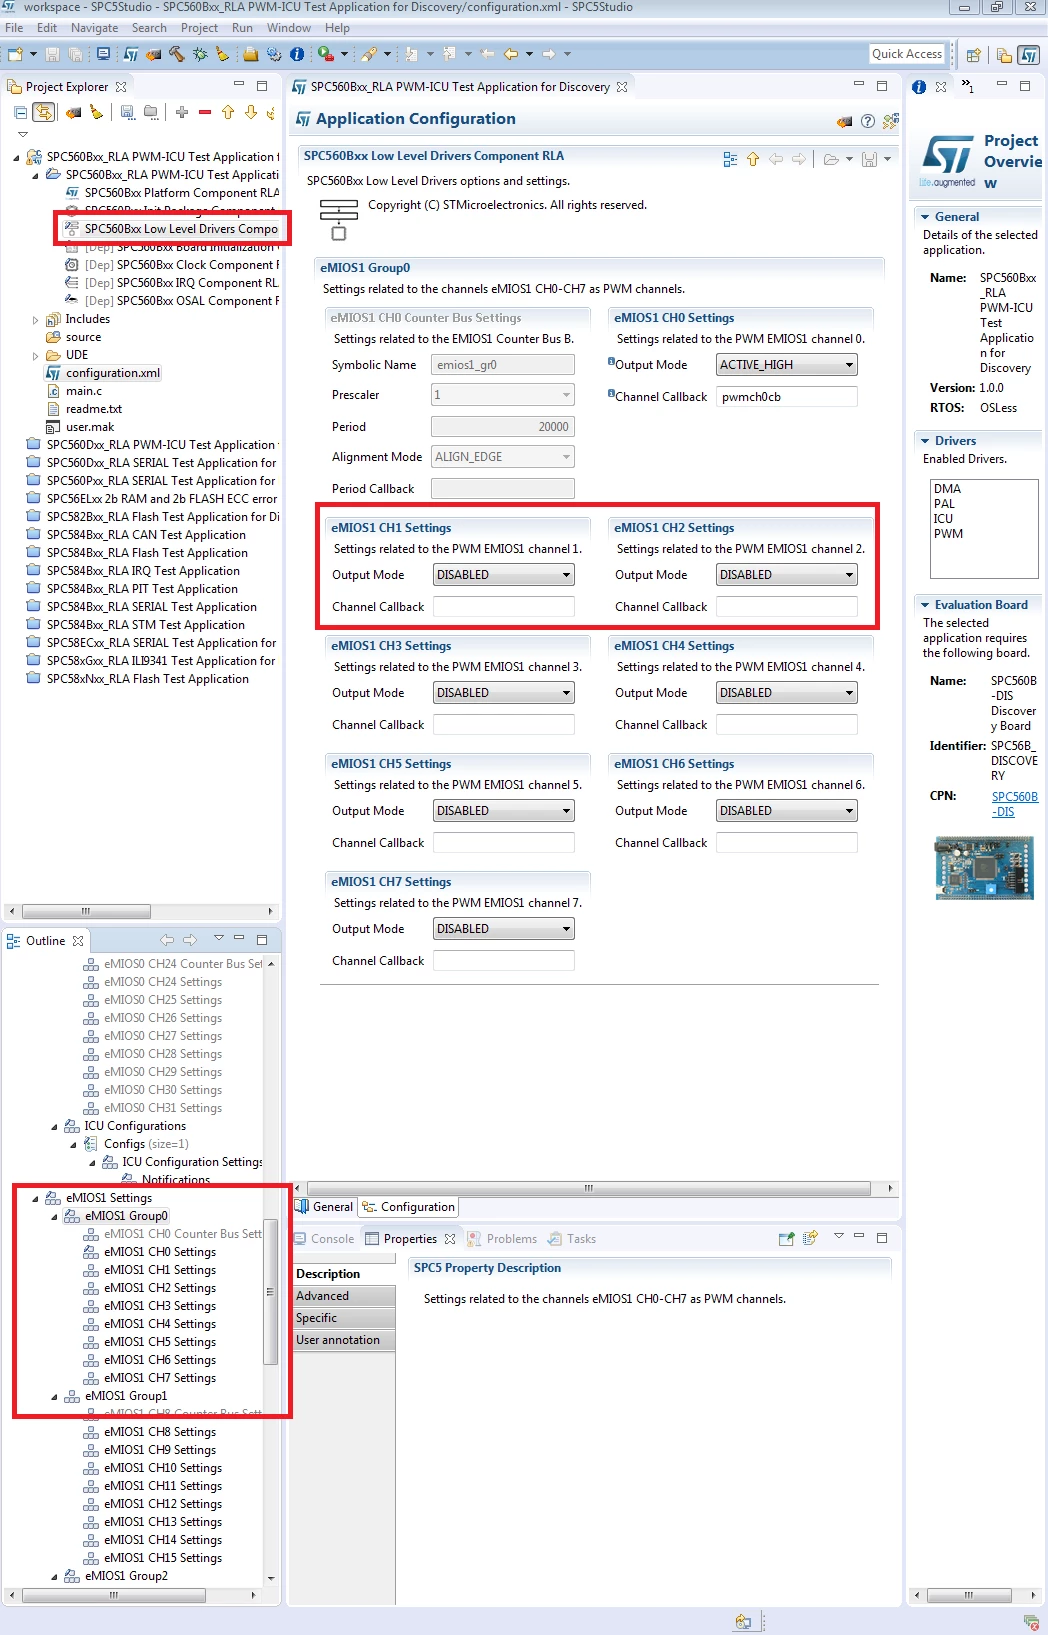Click the blue info icon in main toolbar

297,54
